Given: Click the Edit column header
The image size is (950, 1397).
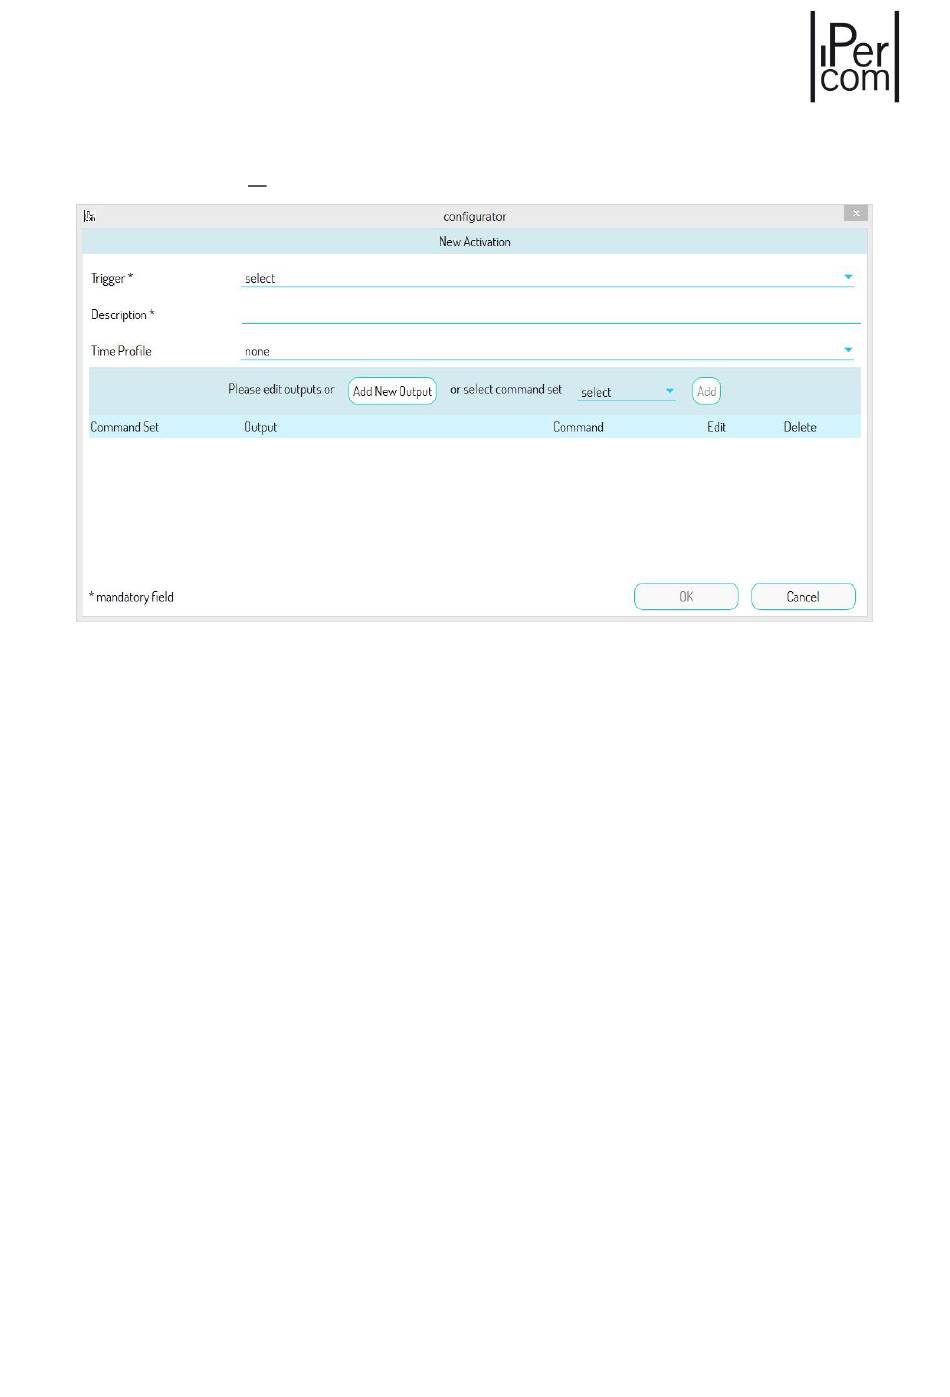Looking at the screenshot, I should (716, 427).
